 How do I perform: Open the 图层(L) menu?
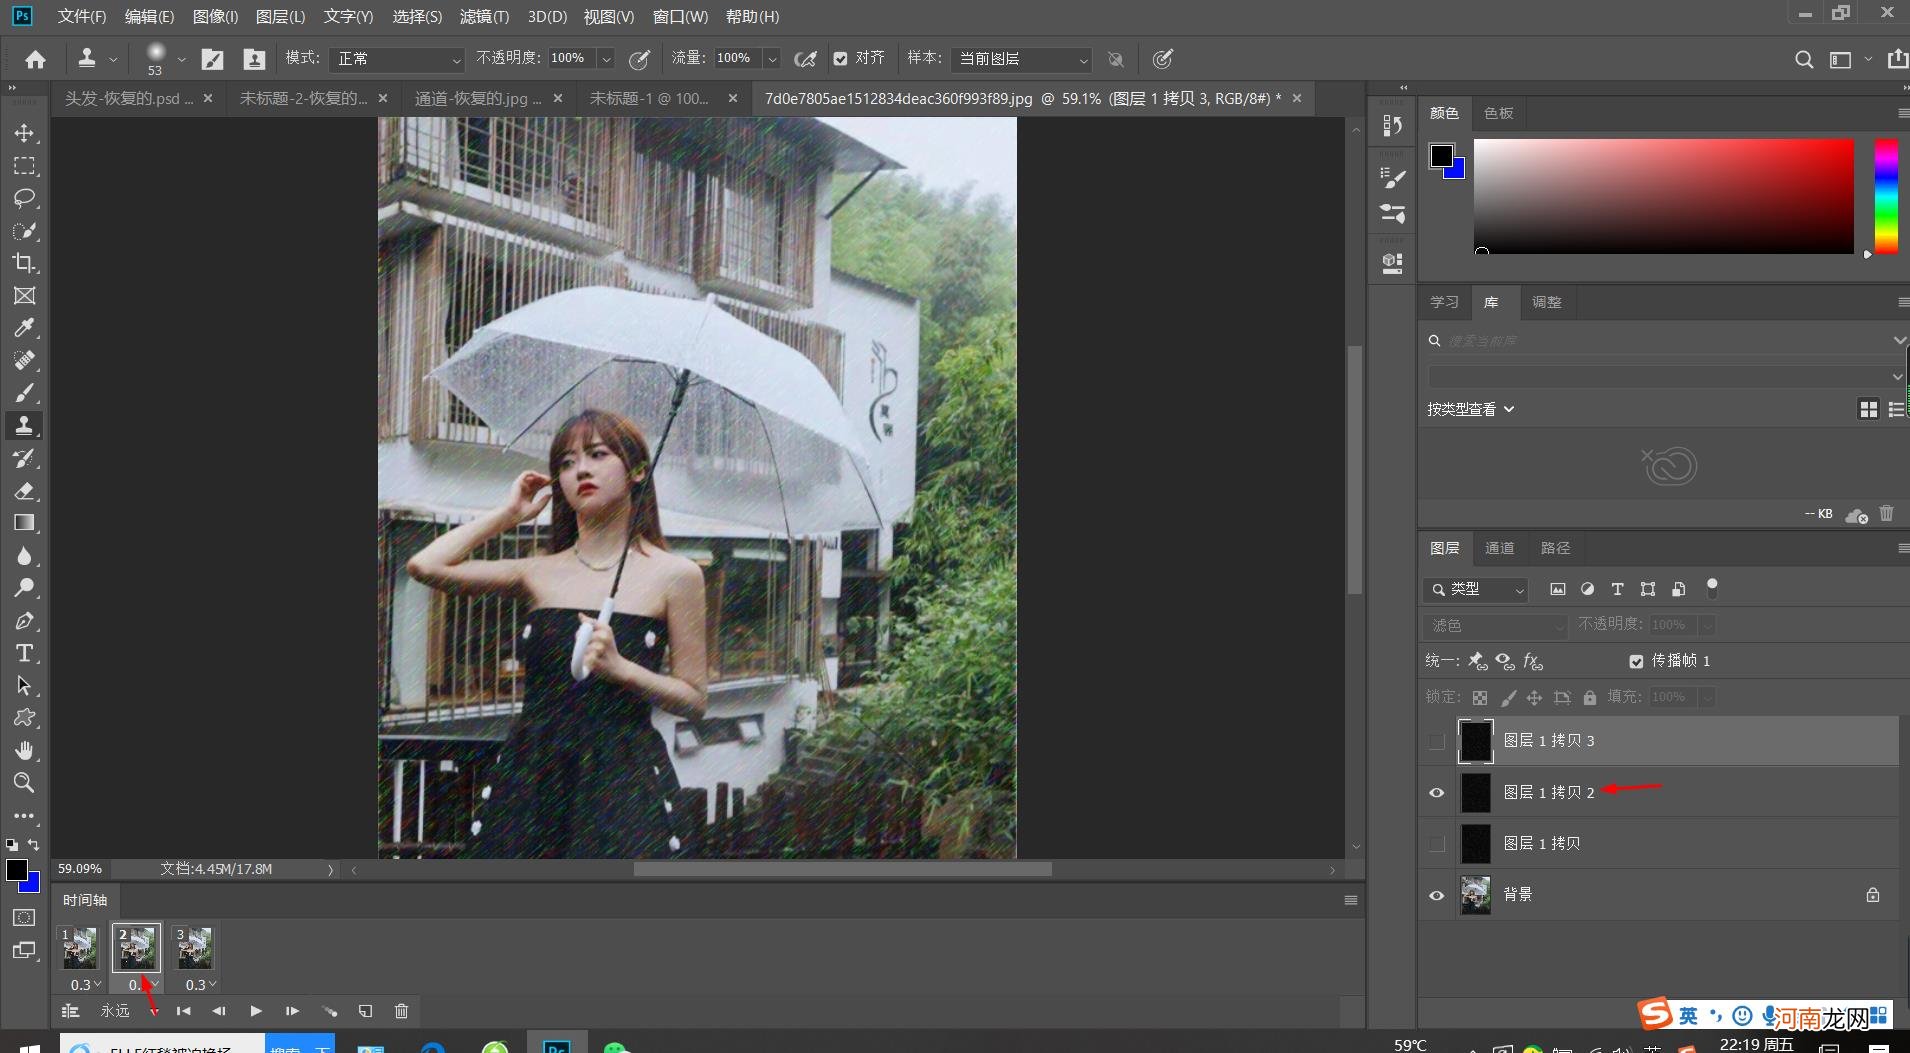click(x=280, y=16)
